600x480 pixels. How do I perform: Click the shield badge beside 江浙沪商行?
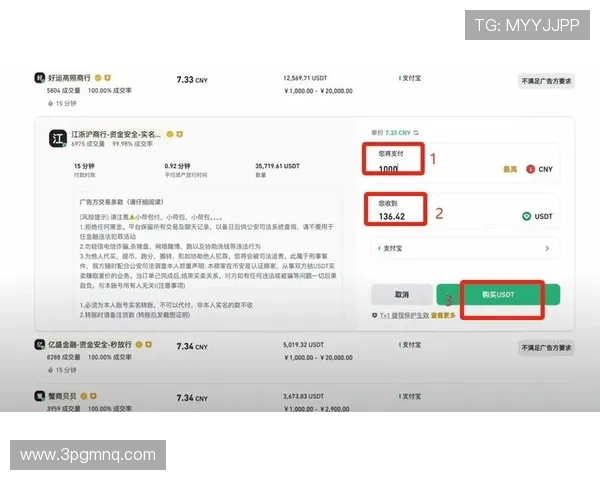point(179,134)
